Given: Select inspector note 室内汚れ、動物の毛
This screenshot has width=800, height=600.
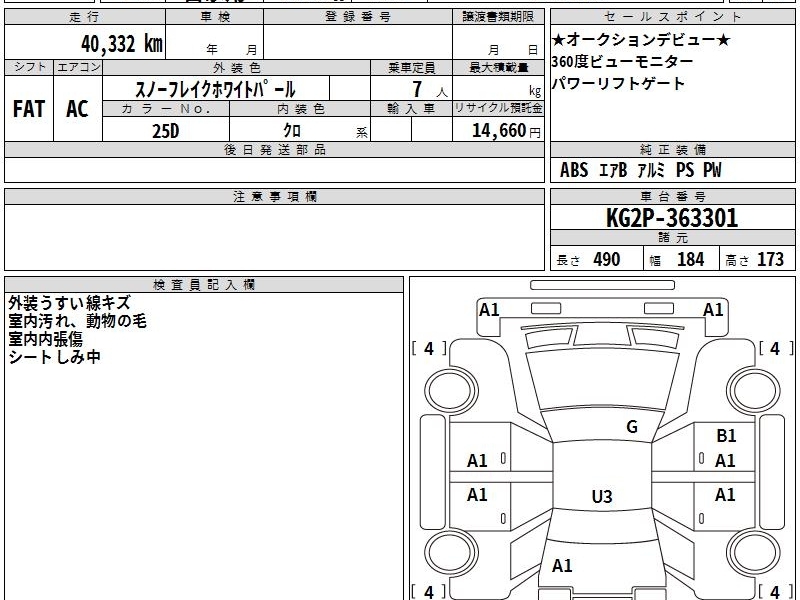Looking at the screenshot, I should point(78,321).
